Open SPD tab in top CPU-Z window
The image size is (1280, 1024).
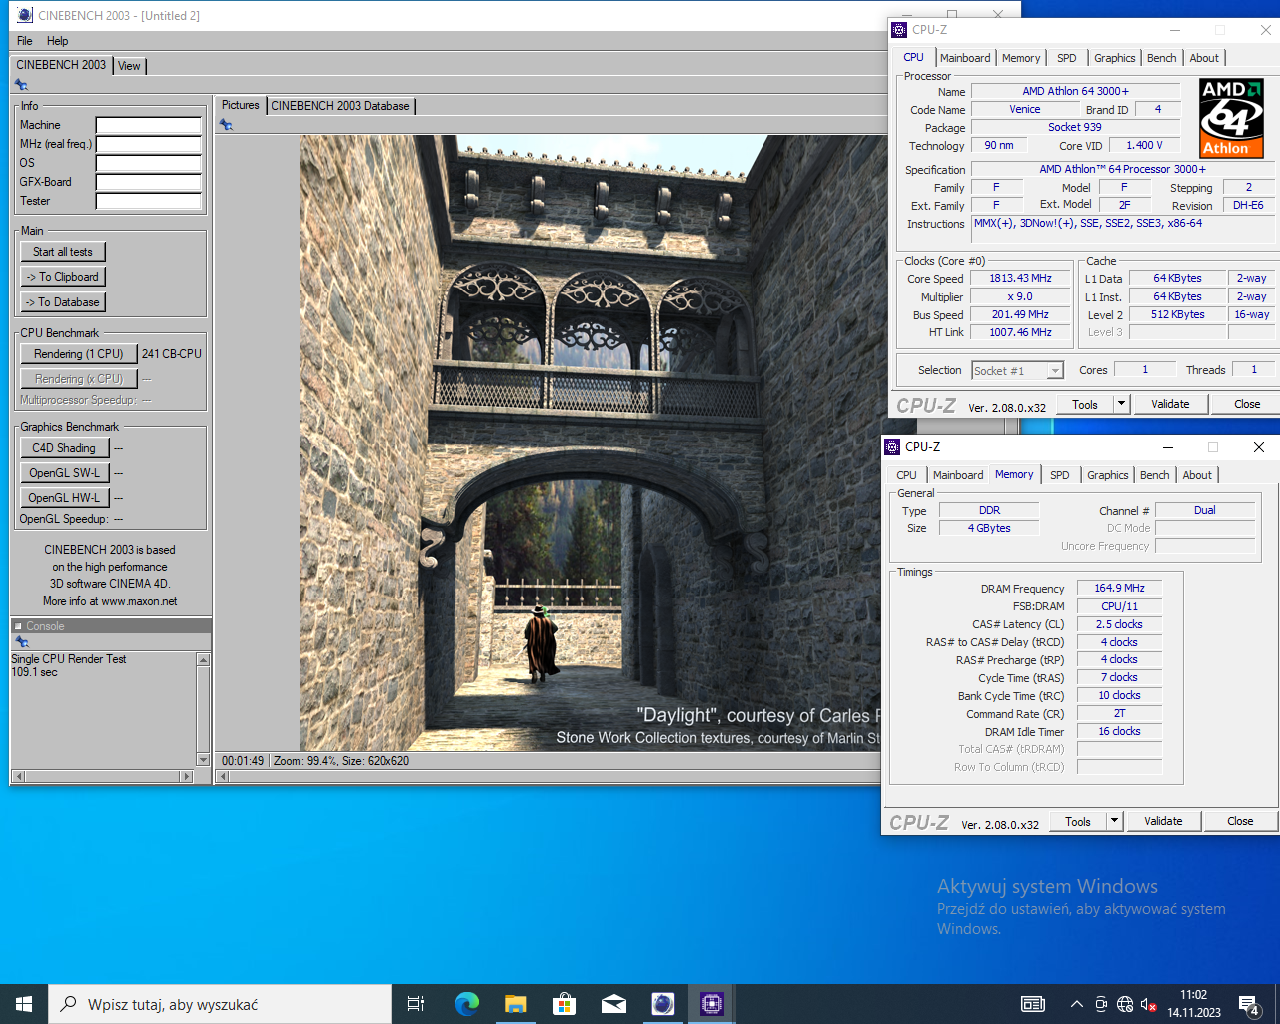point(1067,58)
